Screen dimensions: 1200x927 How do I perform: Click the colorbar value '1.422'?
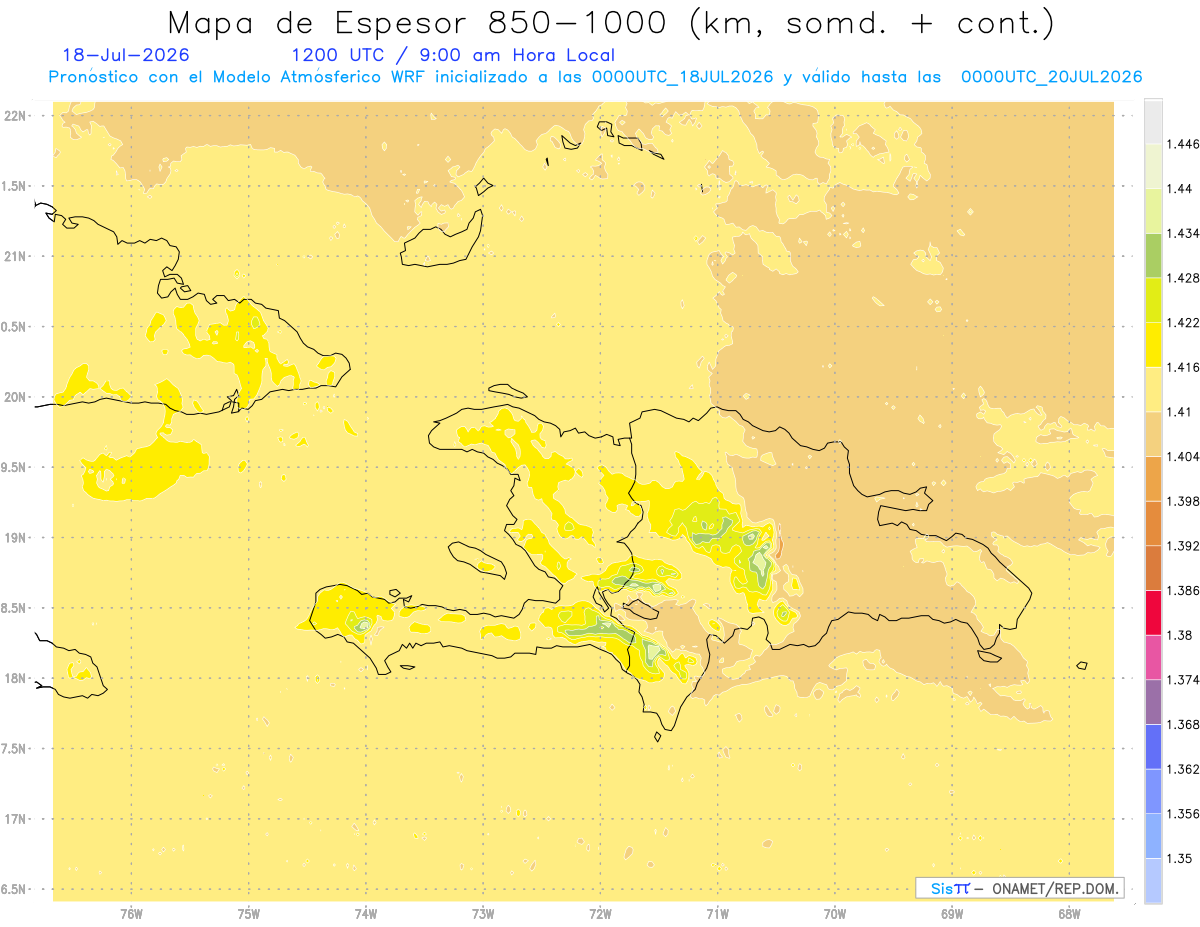pyautogui.click(x=1182, y=322)
